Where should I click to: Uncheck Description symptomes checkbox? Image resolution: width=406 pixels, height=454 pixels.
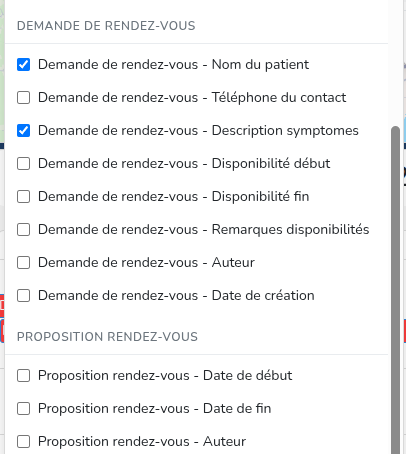pyautogui.click(x=24, y=131)
